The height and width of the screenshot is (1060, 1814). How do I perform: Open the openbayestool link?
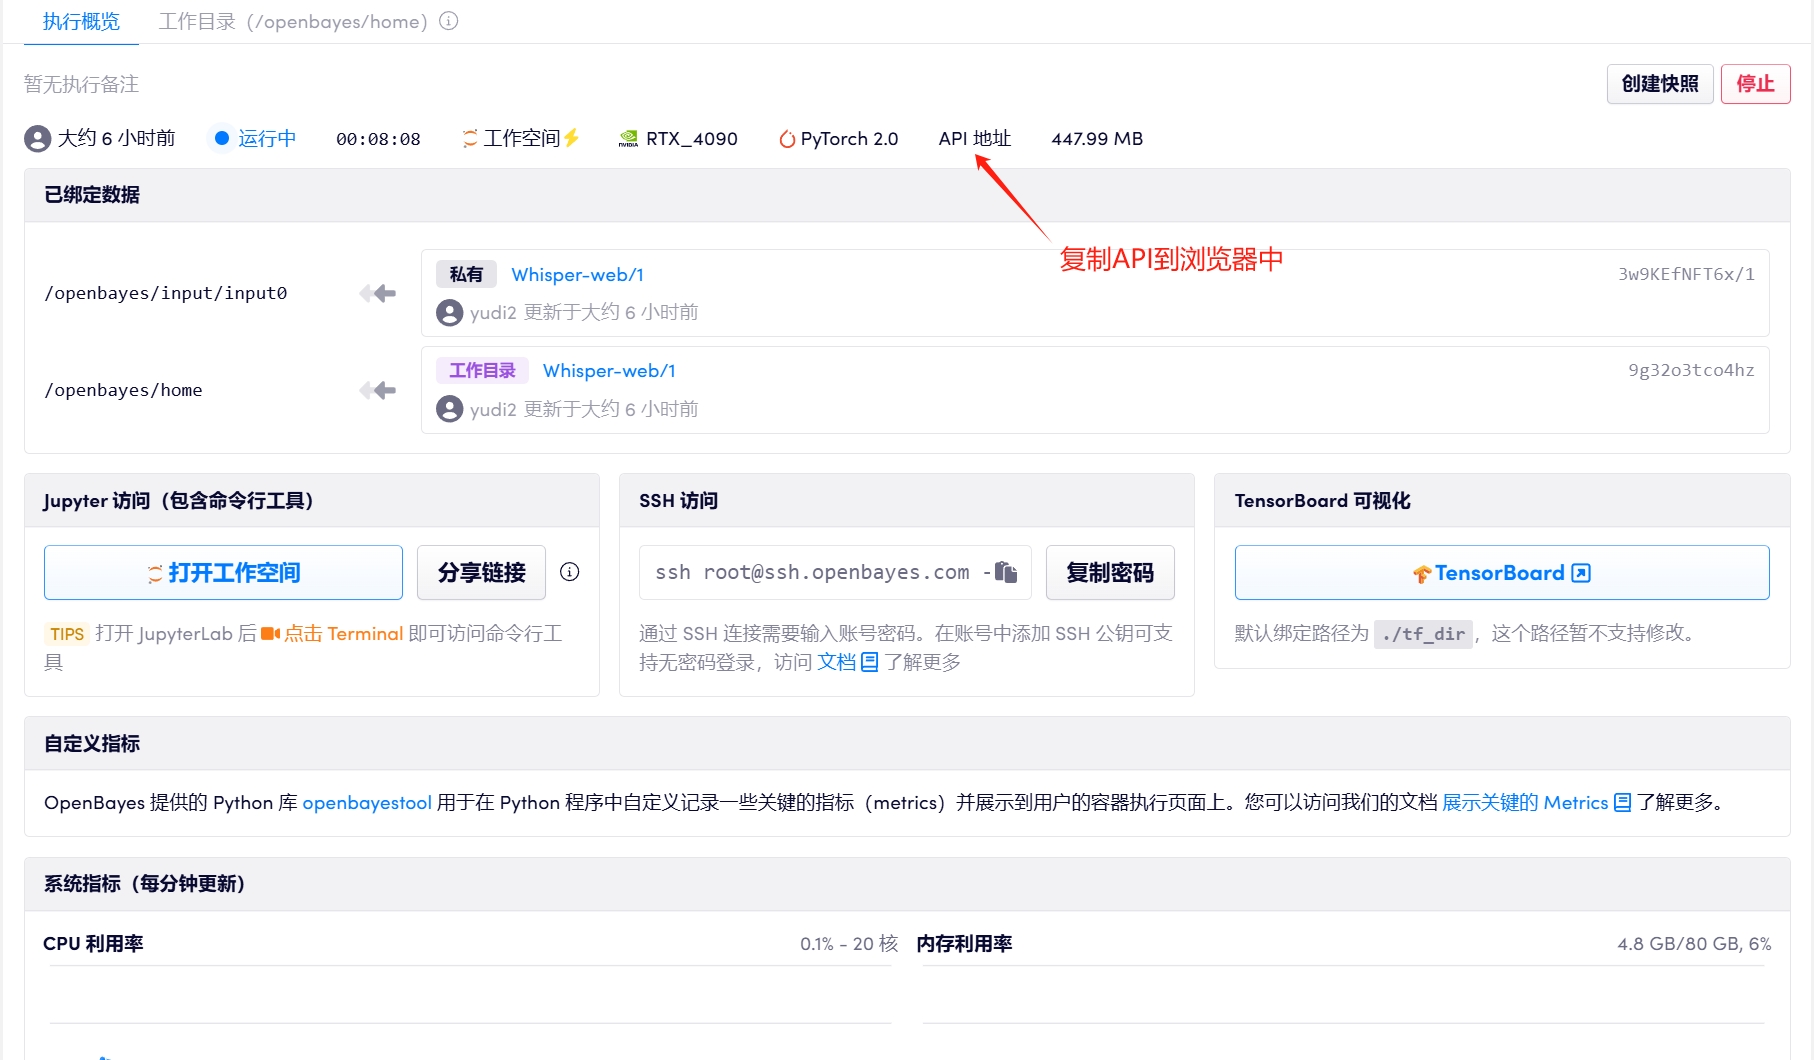367,803
